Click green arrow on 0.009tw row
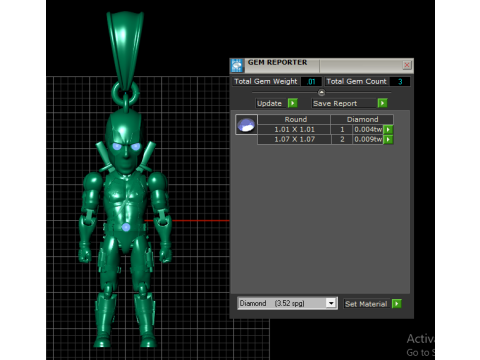Image resolution: width=480 pixels, height=360 pixels. tap(388, 139)
